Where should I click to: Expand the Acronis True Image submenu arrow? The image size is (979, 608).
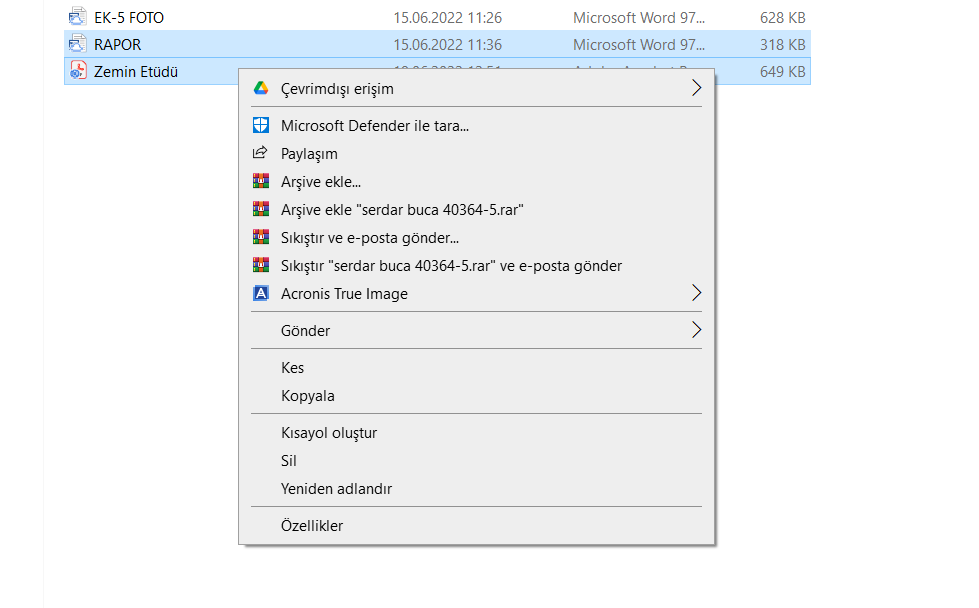click(696, 293)
